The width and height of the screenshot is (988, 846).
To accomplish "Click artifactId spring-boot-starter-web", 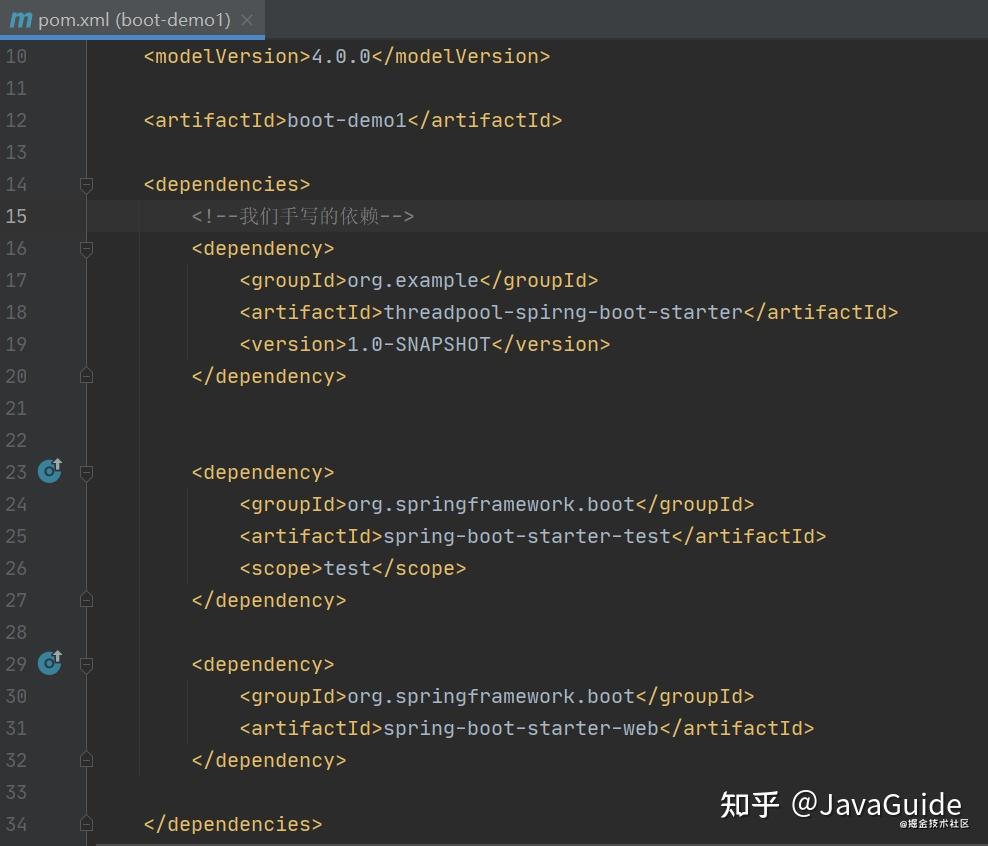I will coord(521,728).
